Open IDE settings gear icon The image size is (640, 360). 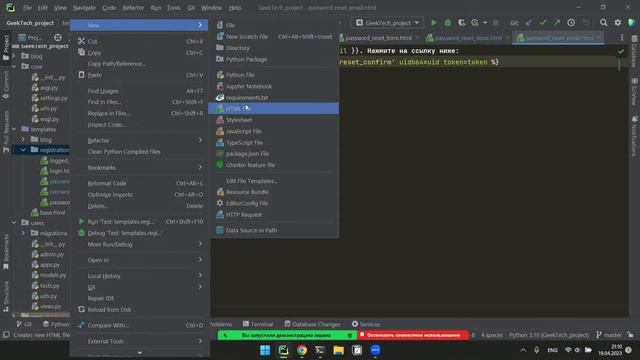click(x=618, y=23)
